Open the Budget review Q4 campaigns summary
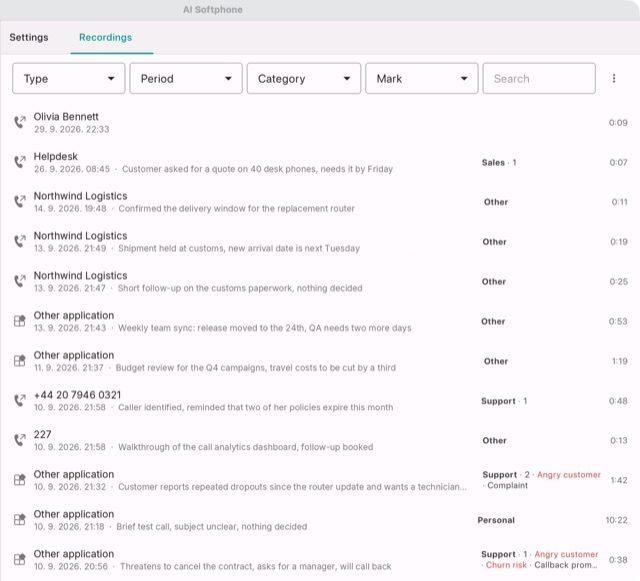The image size is (640, 581). (256, 367)
